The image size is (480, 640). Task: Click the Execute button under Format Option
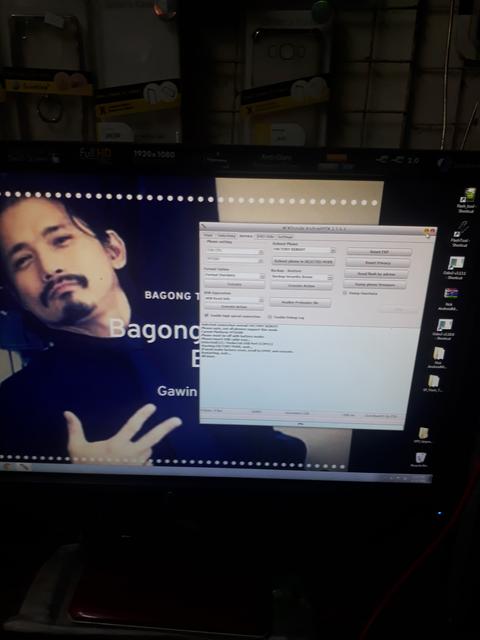coord(234,284)
